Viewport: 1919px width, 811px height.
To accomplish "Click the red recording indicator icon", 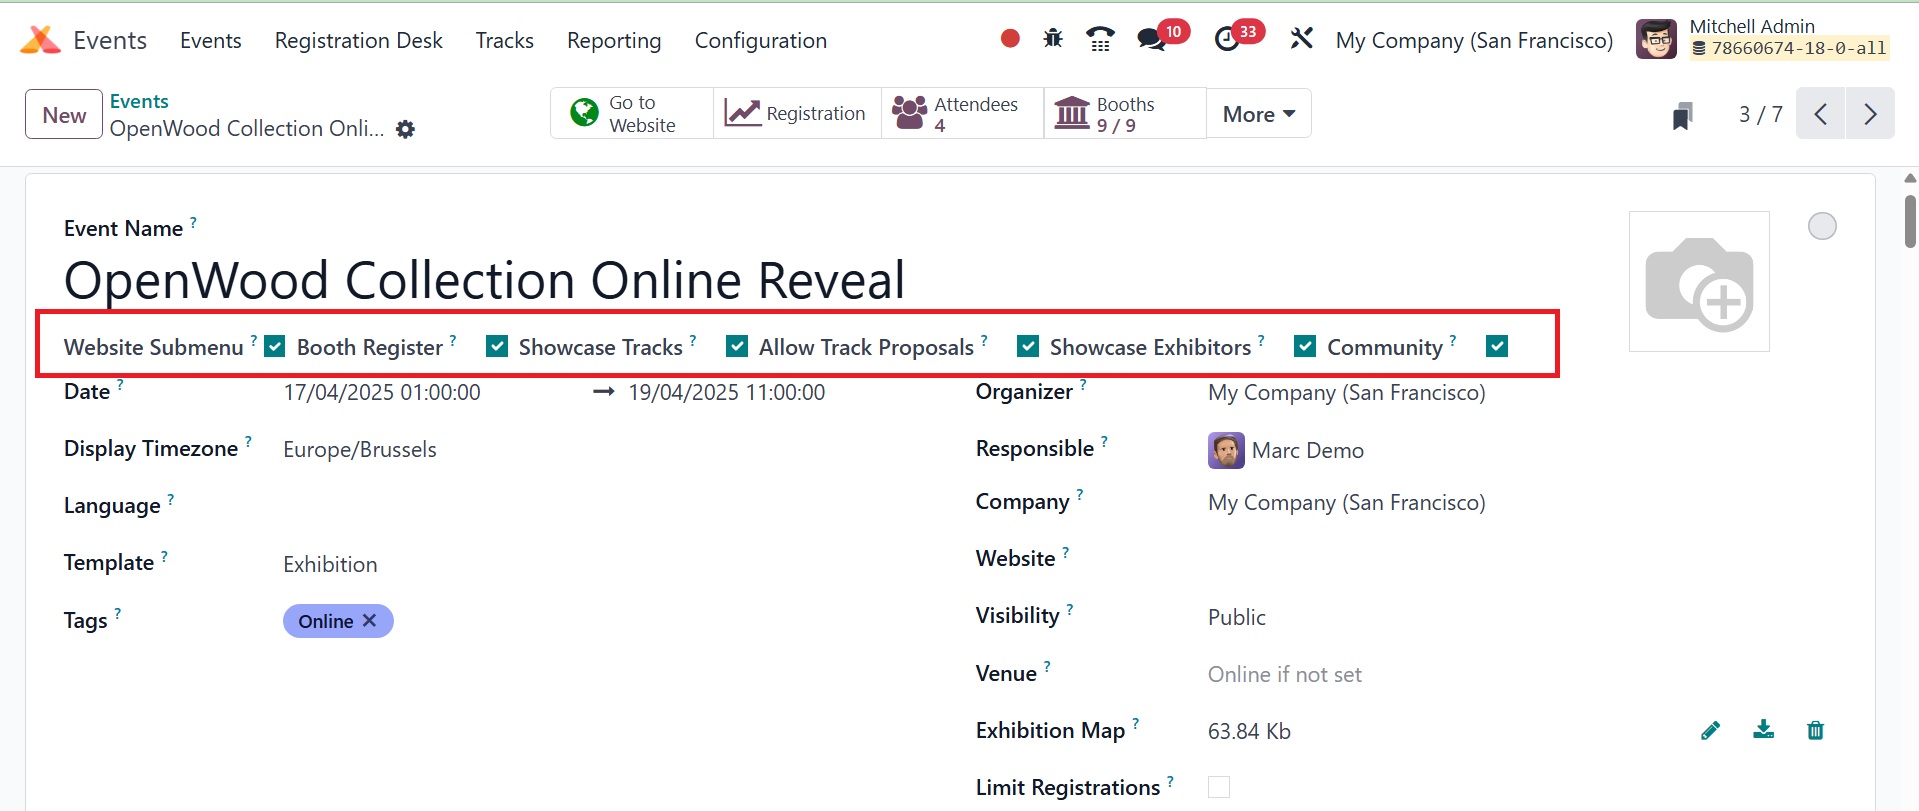I will coord(1010,39).
